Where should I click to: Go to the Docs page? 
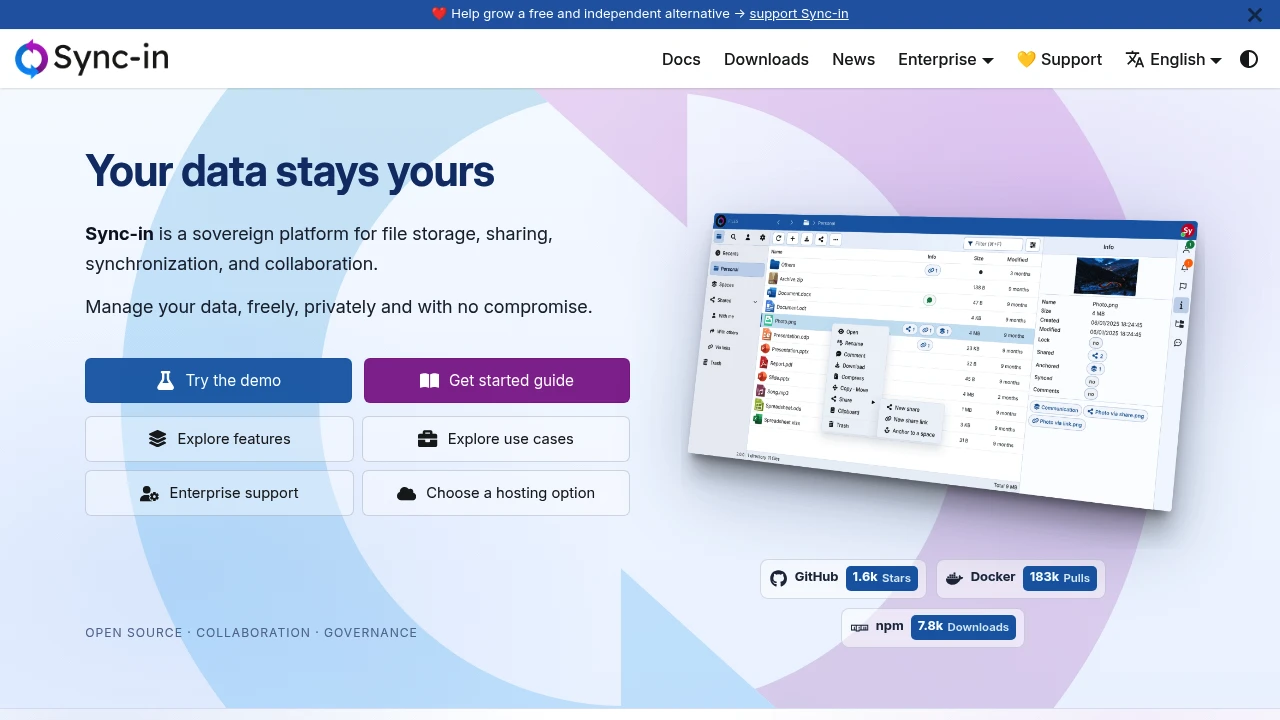(681, 59)
